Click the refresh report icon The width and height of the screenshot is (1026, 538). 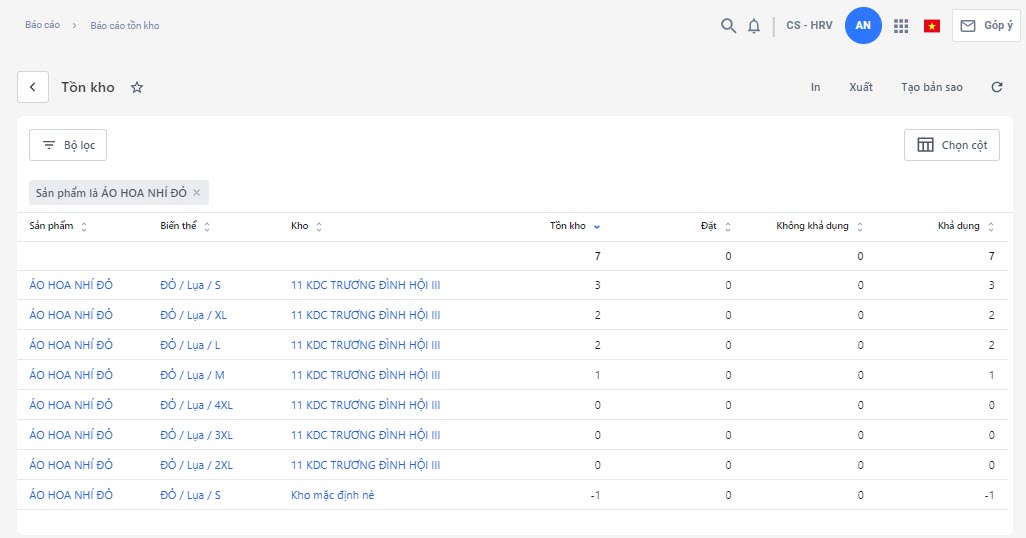pos(996,87)
